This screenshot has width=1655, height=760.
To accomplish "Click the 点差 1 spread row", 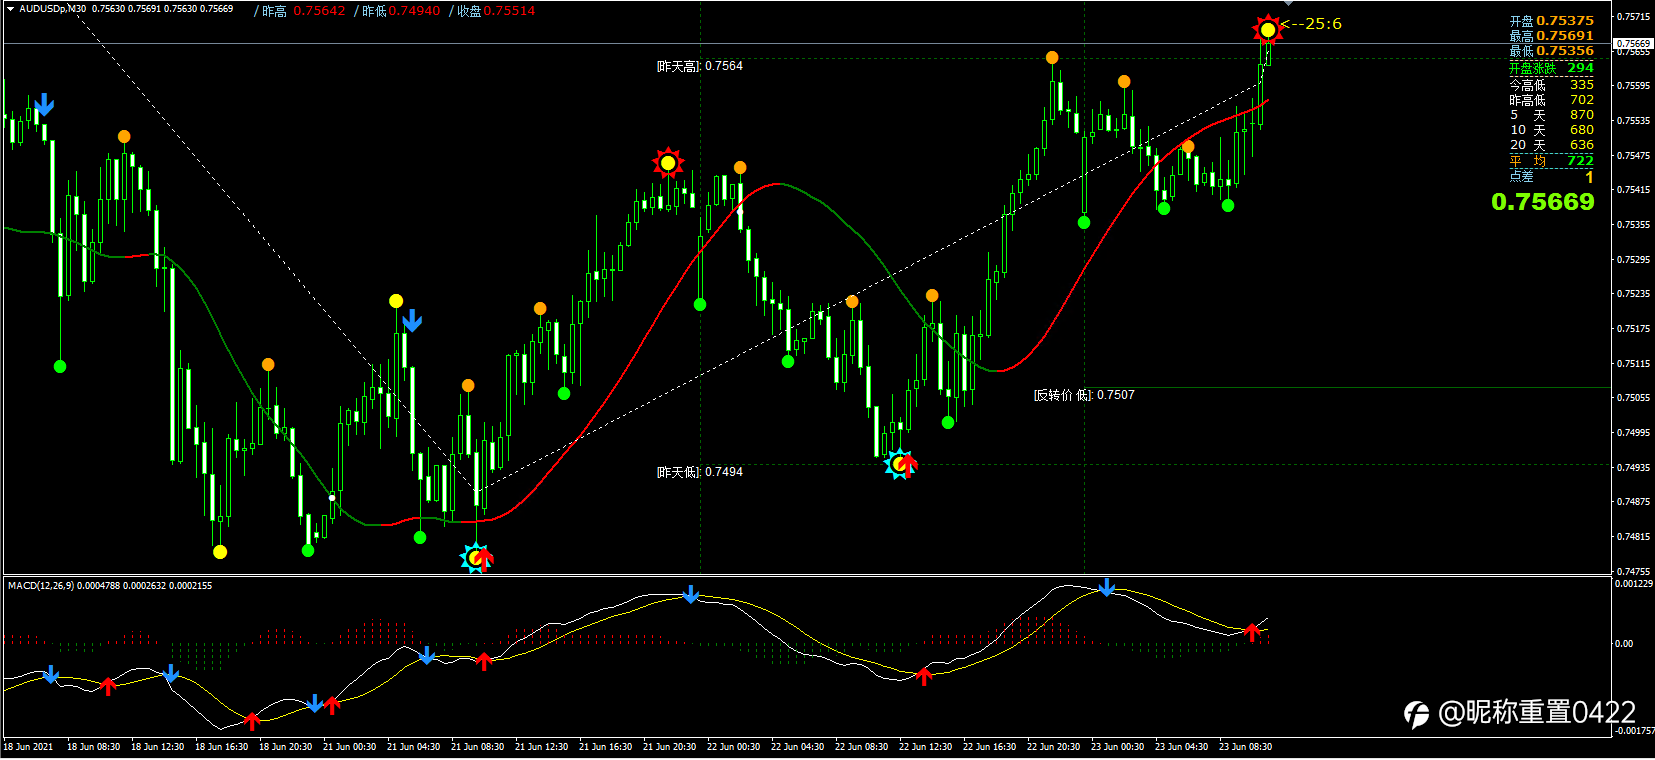I will 1552,177.
